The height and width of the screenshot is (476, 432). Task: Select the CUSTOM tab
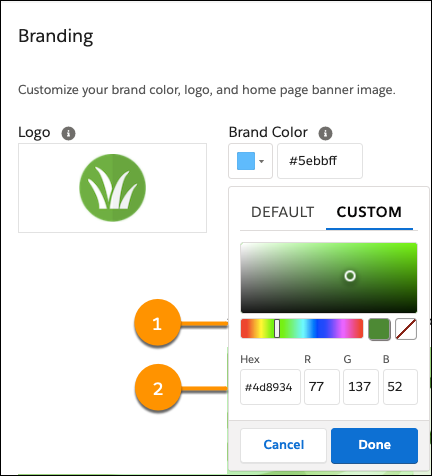(x=369, y=212)
